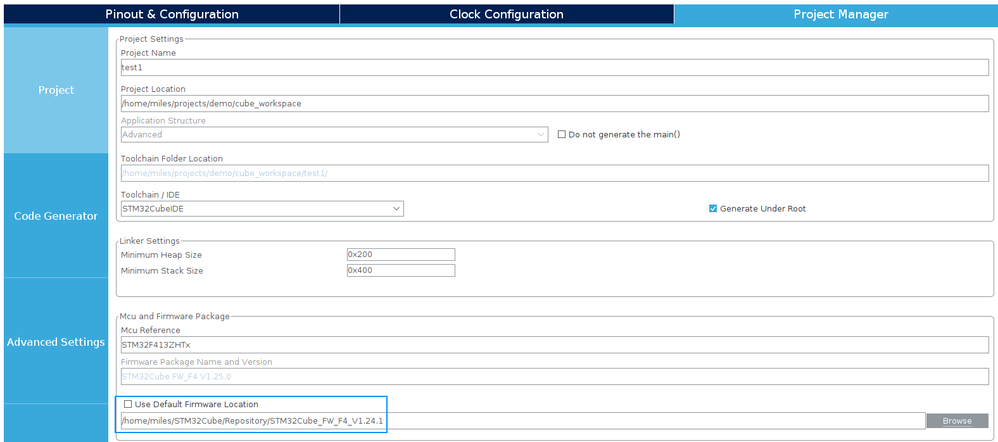Open the Project side section

[x=56, y=90]
